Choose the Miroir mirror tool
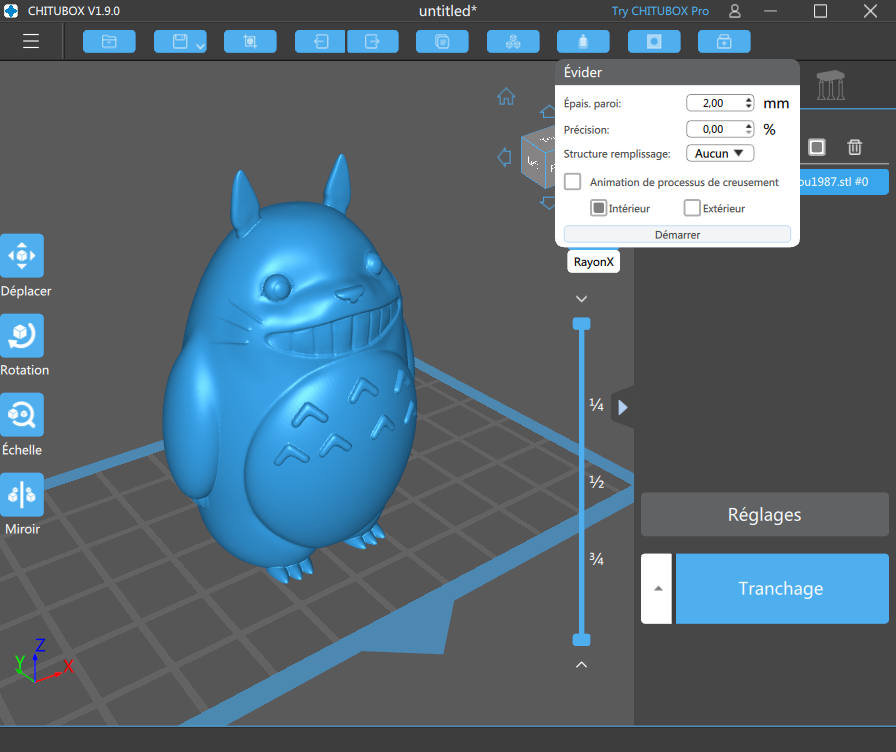This screenshot has height=752, width=896. (22, 494)
